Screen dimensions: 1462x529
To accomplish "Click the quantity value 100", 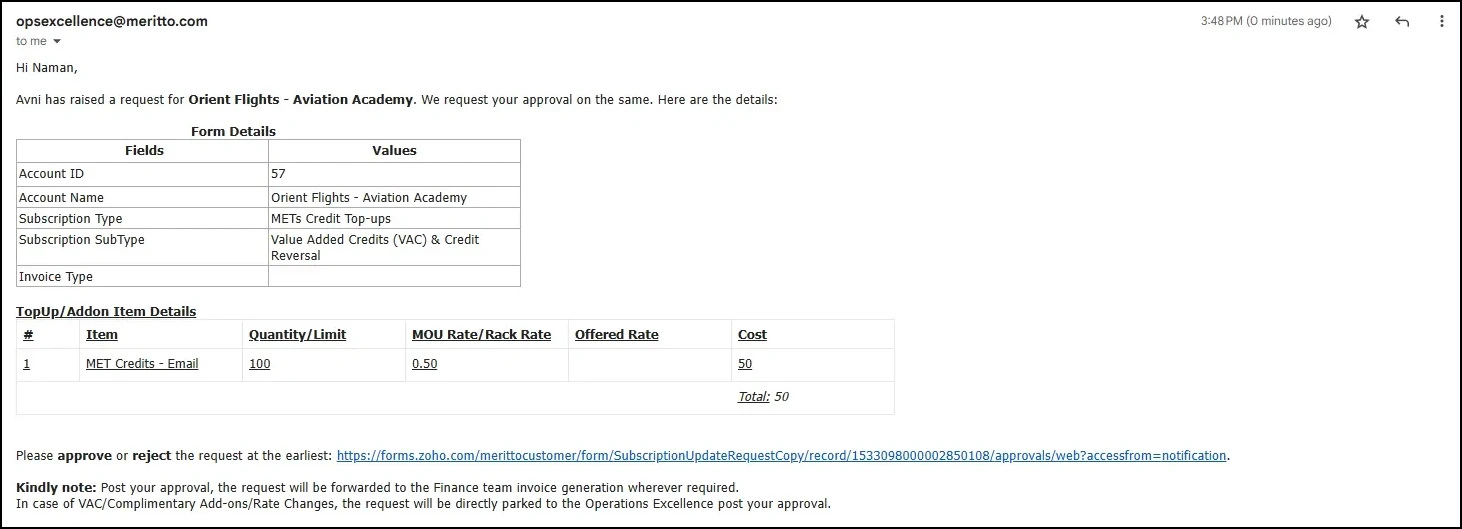I will (x=259, y=364).
